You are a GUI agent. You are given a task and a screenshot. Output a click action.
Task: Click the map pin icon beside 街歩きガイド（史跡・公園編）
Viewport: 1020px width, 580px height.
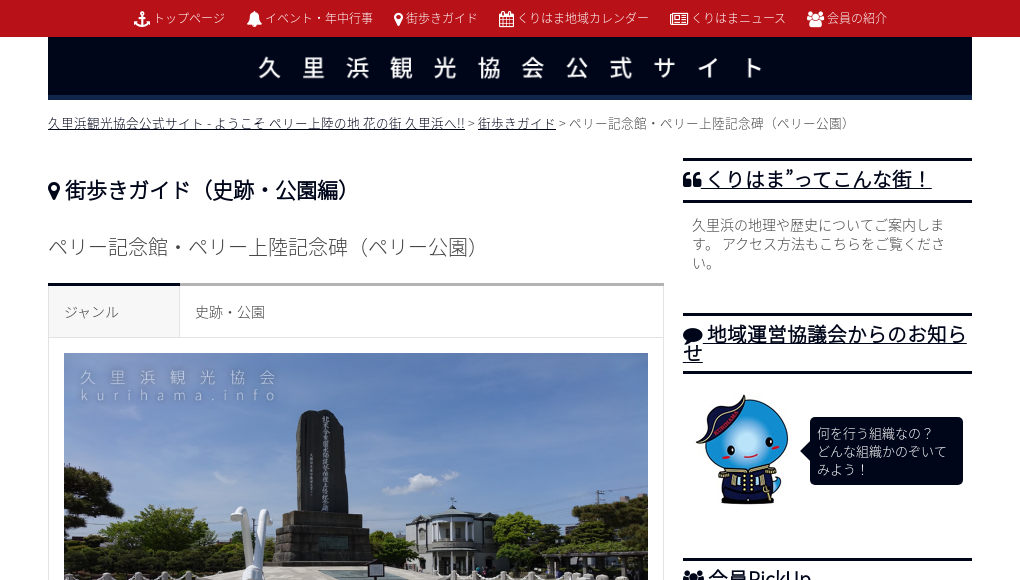pos(54,190)
